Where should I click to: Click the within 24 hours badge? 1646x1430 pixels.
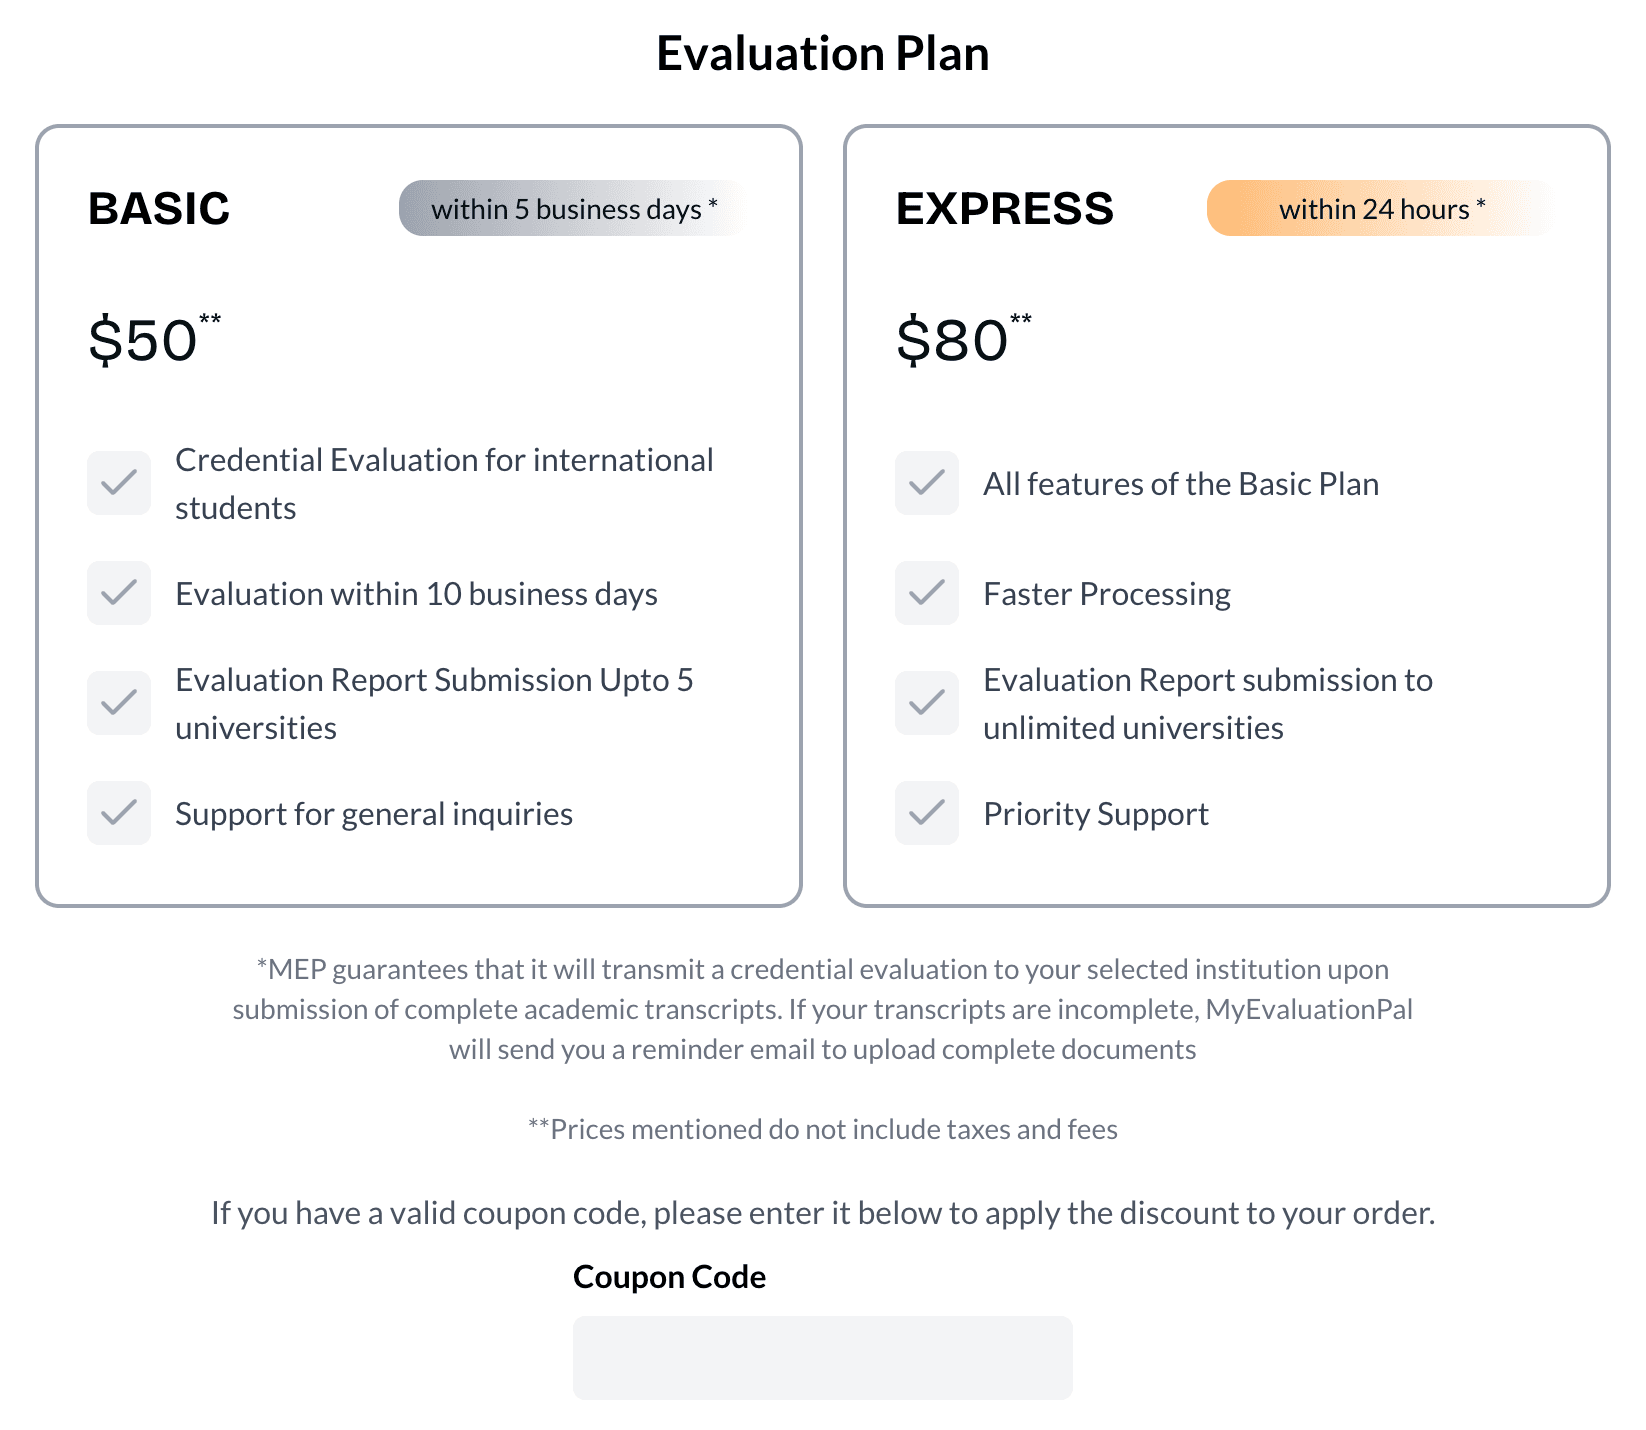(1380, 209)
